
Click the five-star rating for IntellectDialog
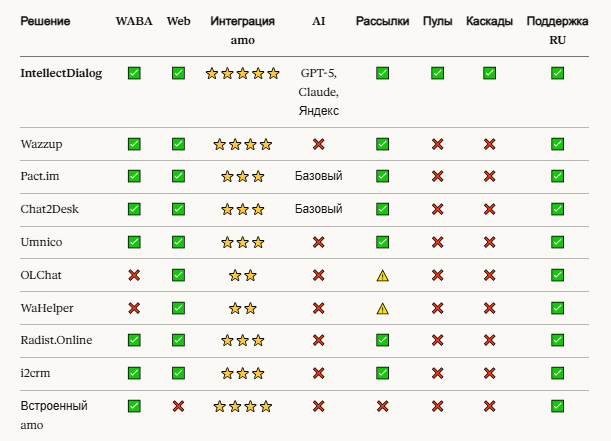(242, 73)
